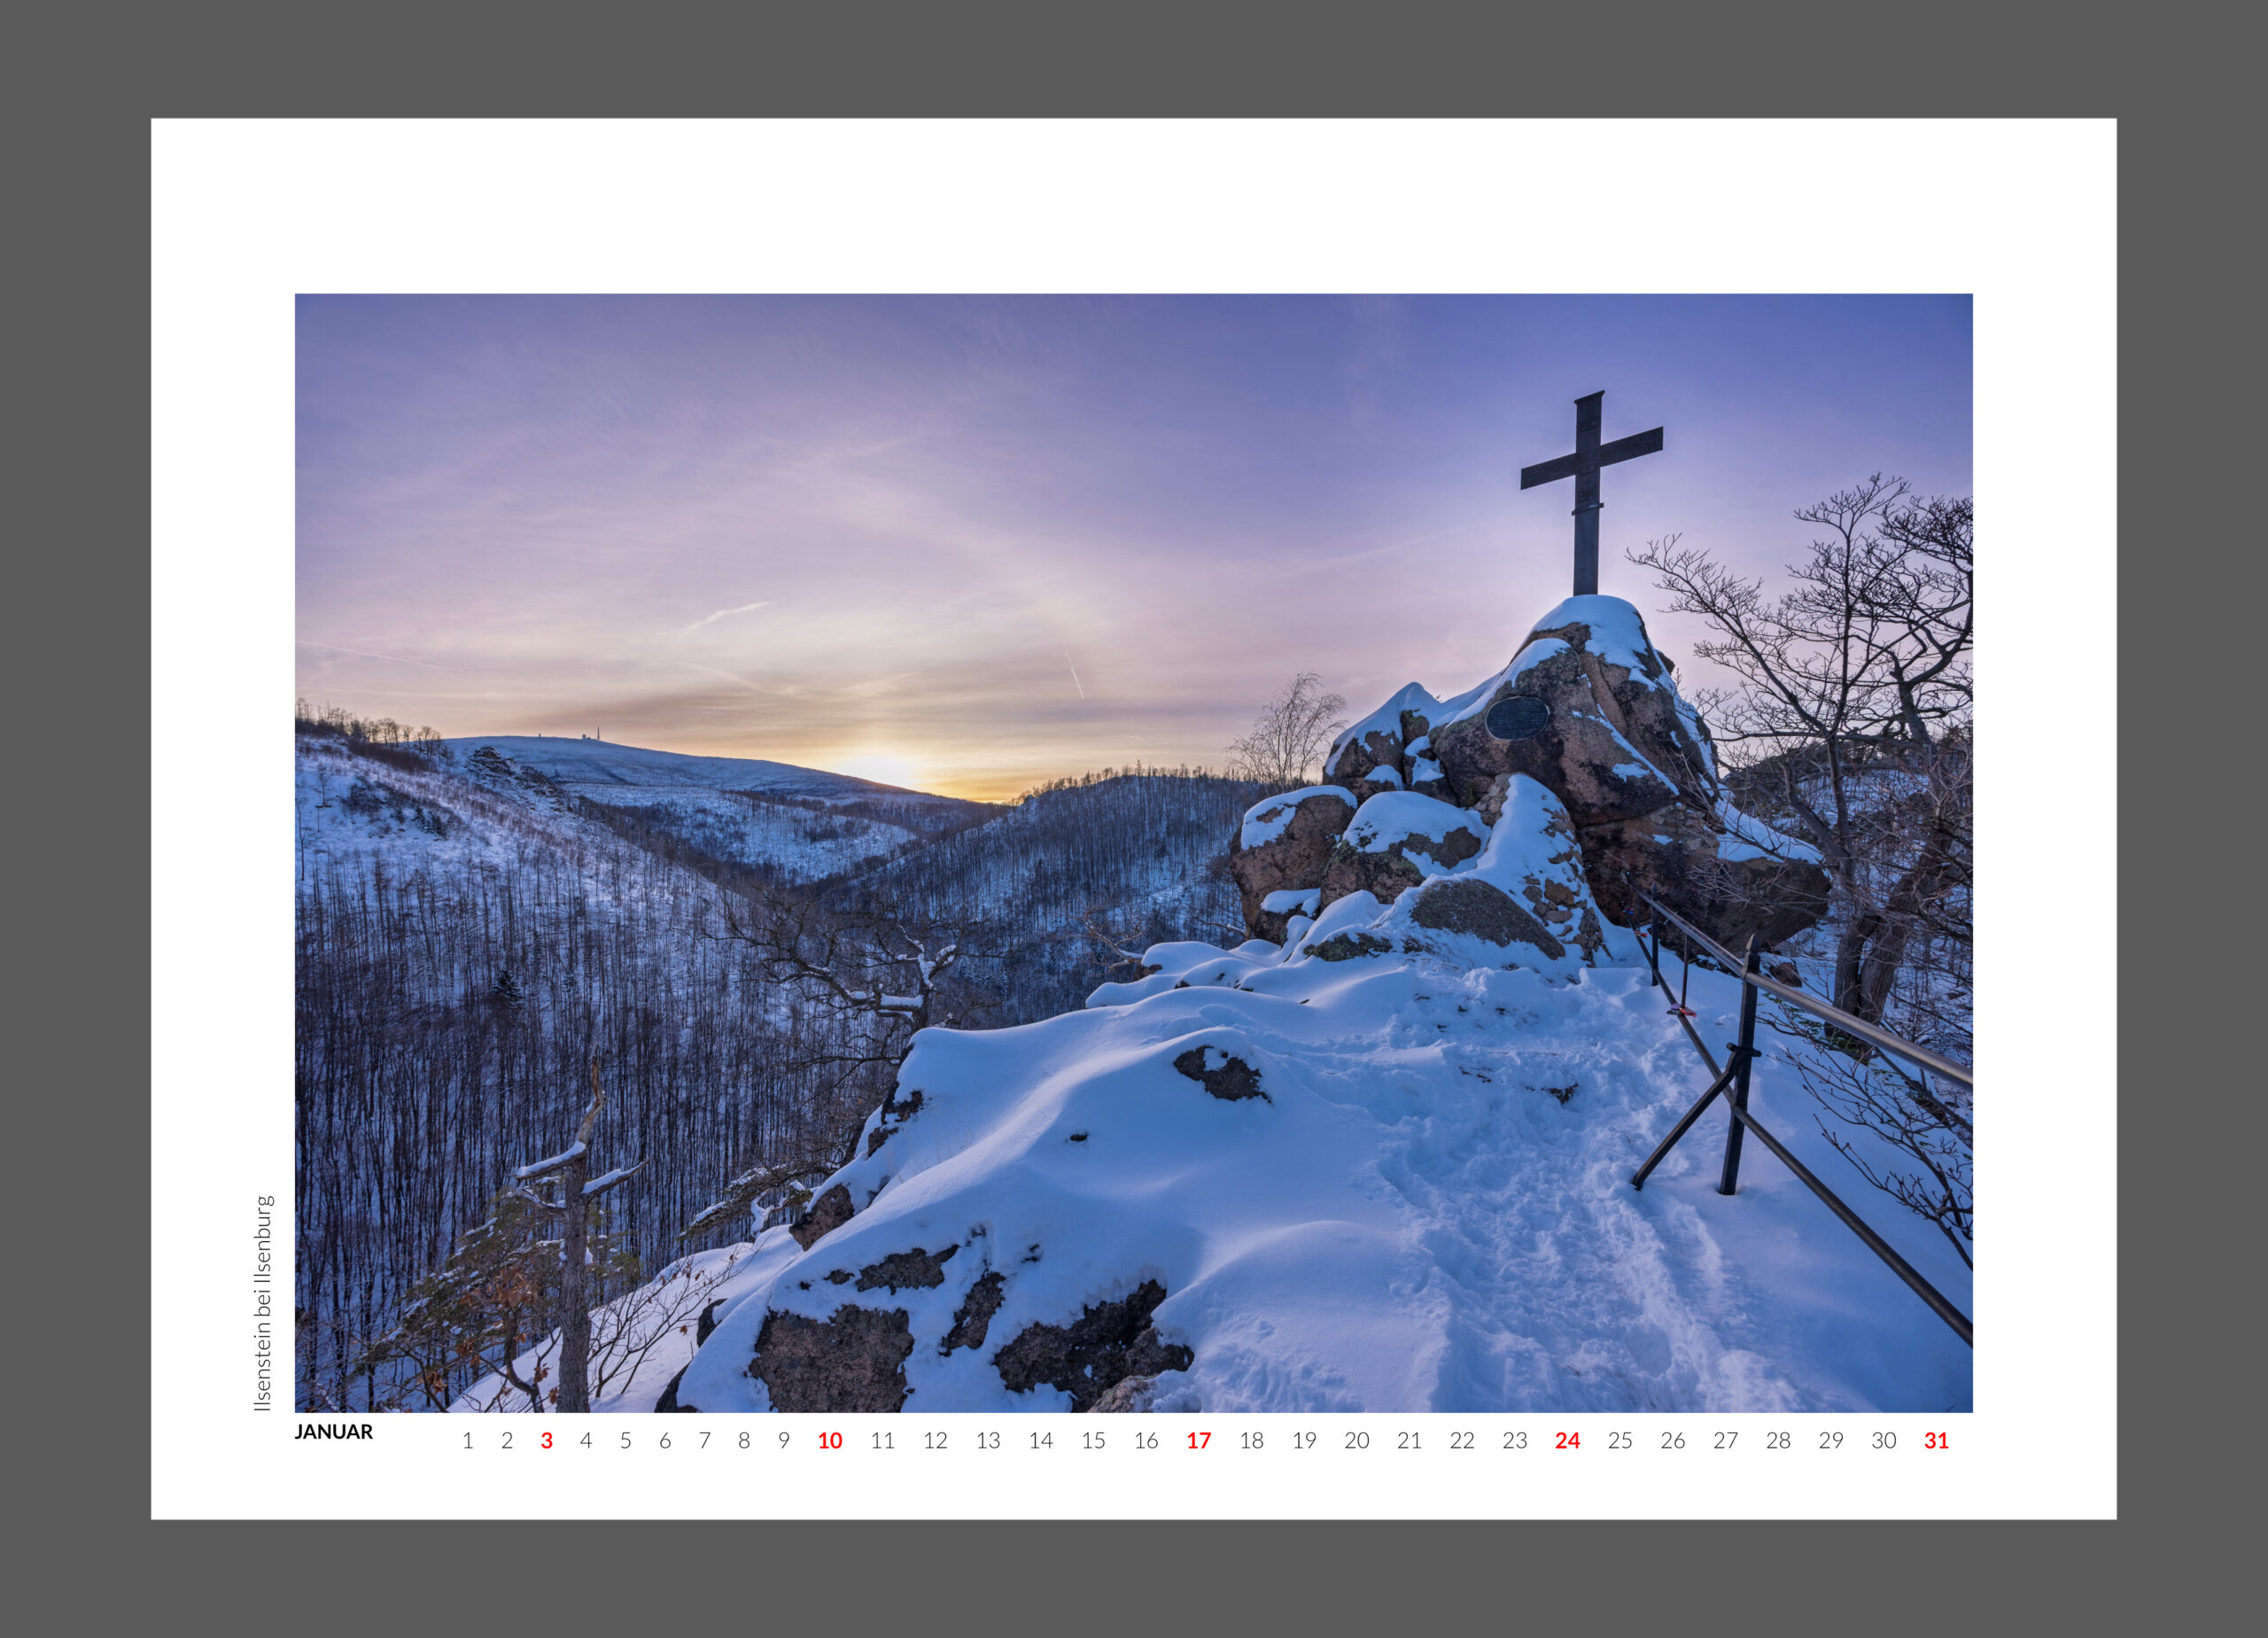Select date 1 in January row
The width and height of the screenshot is (2268, 1638).
[x=467, y=1440]
